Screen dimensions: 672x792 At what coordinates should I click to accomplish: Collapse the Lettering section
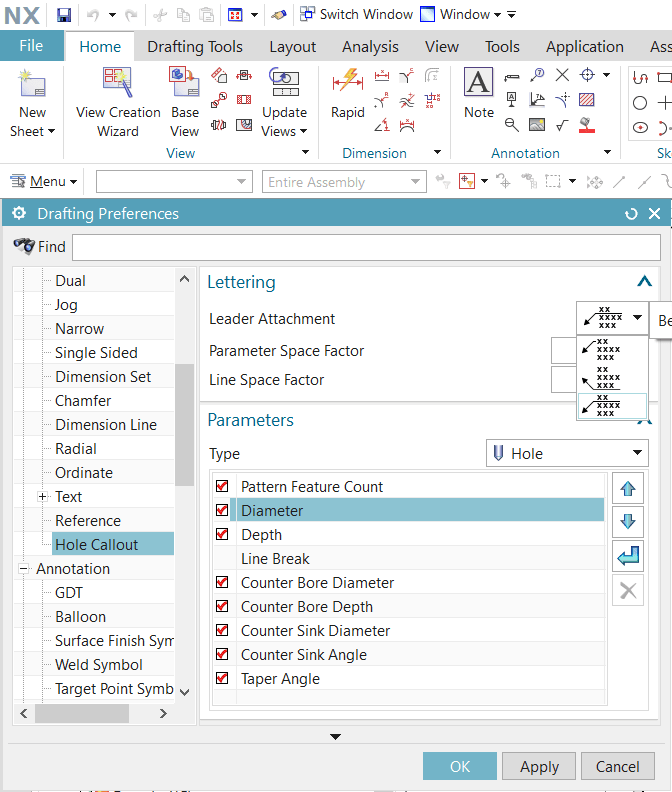pyautogui.click(x=644, y=281)
